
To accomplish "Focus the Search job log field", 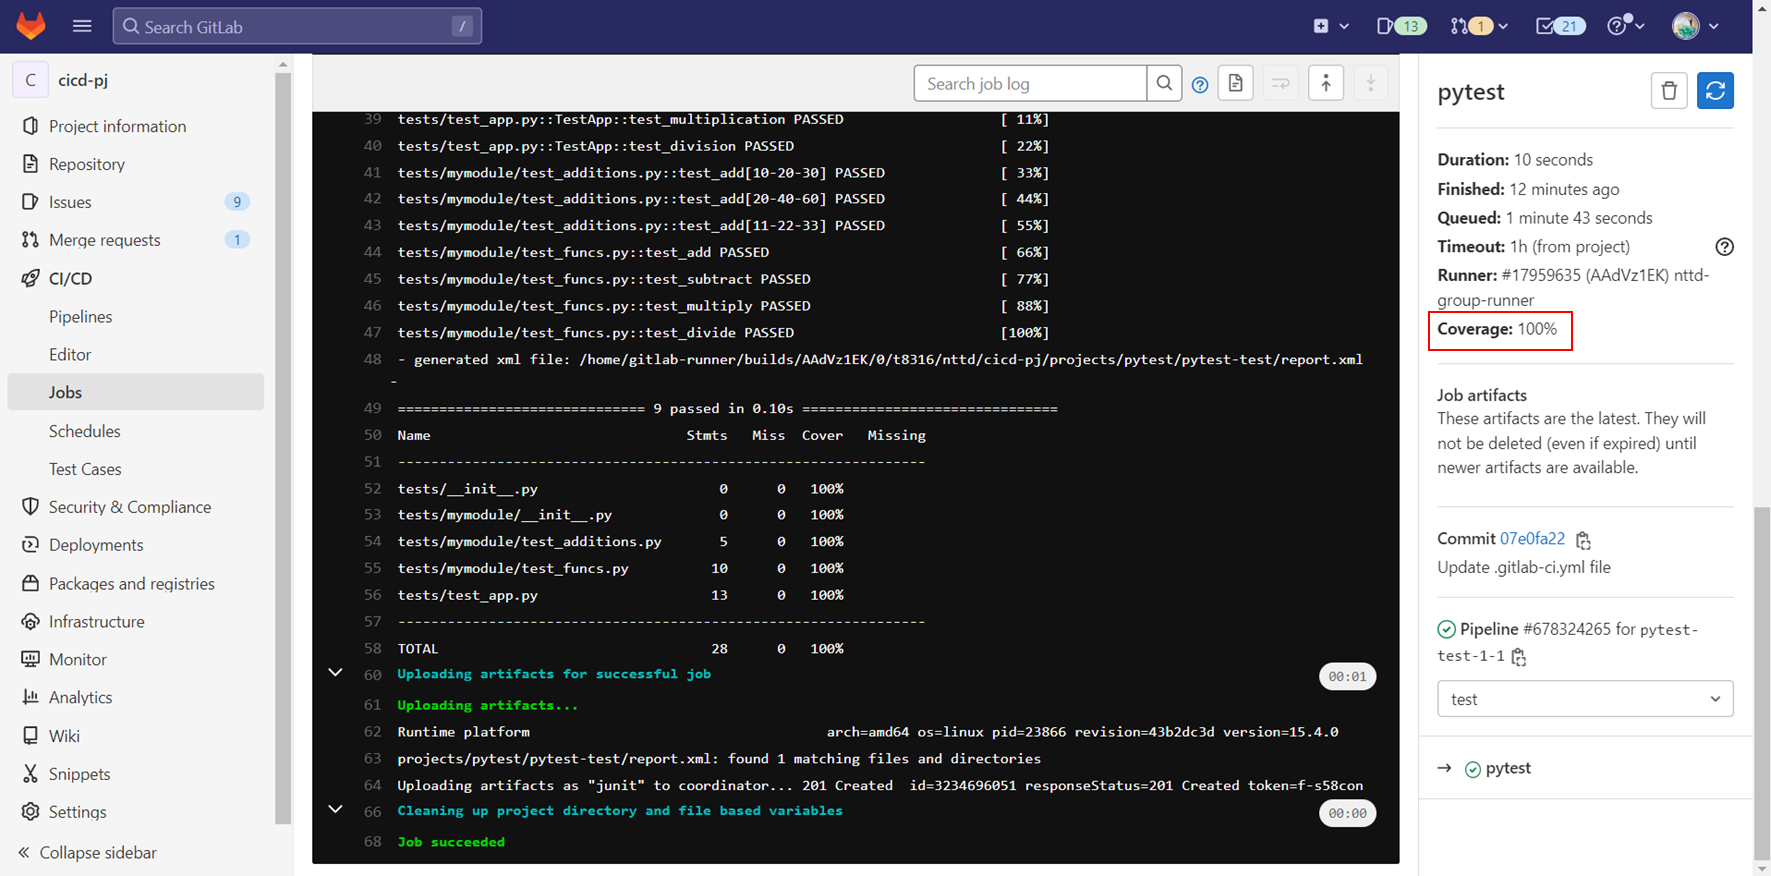I will click(x=1029, y=84).
